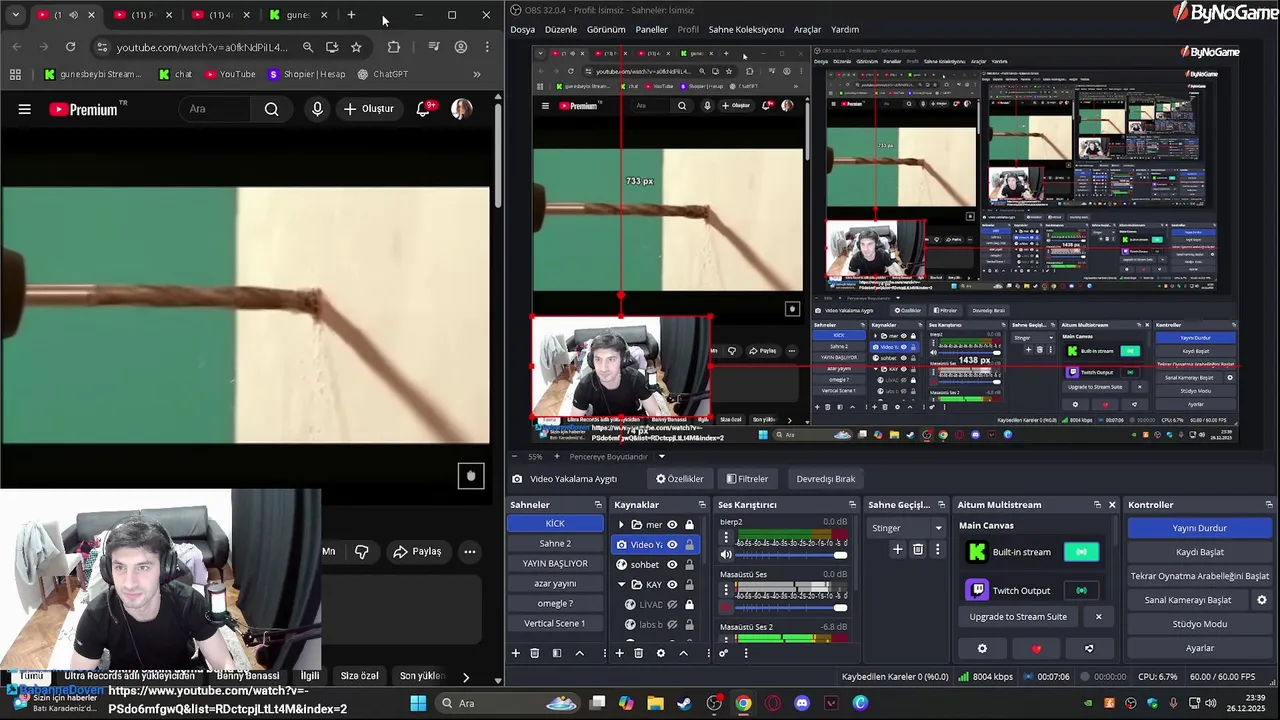Open source properties gear in Kaynaklar toolbar

click(x=660, y=653)
